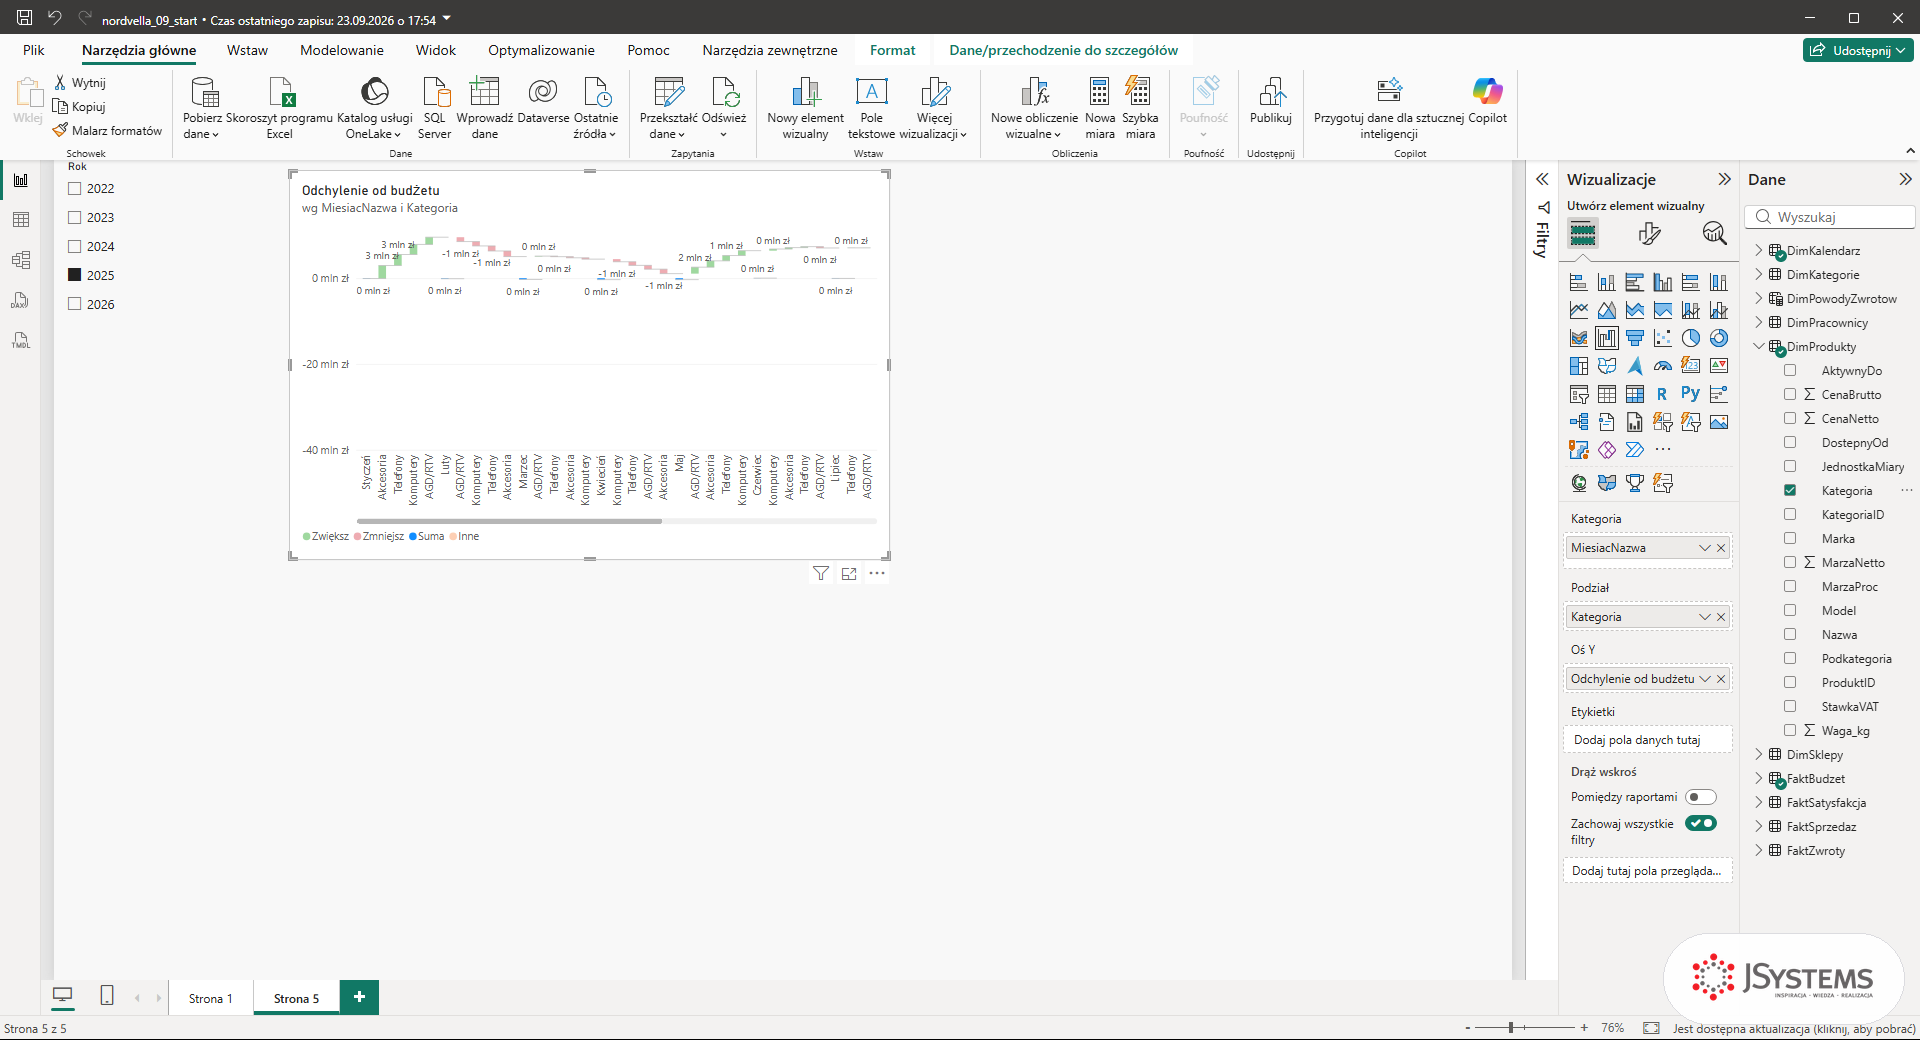Create Nowa miara measure
1920x1040 pixels.
(x=1100, y=108)
